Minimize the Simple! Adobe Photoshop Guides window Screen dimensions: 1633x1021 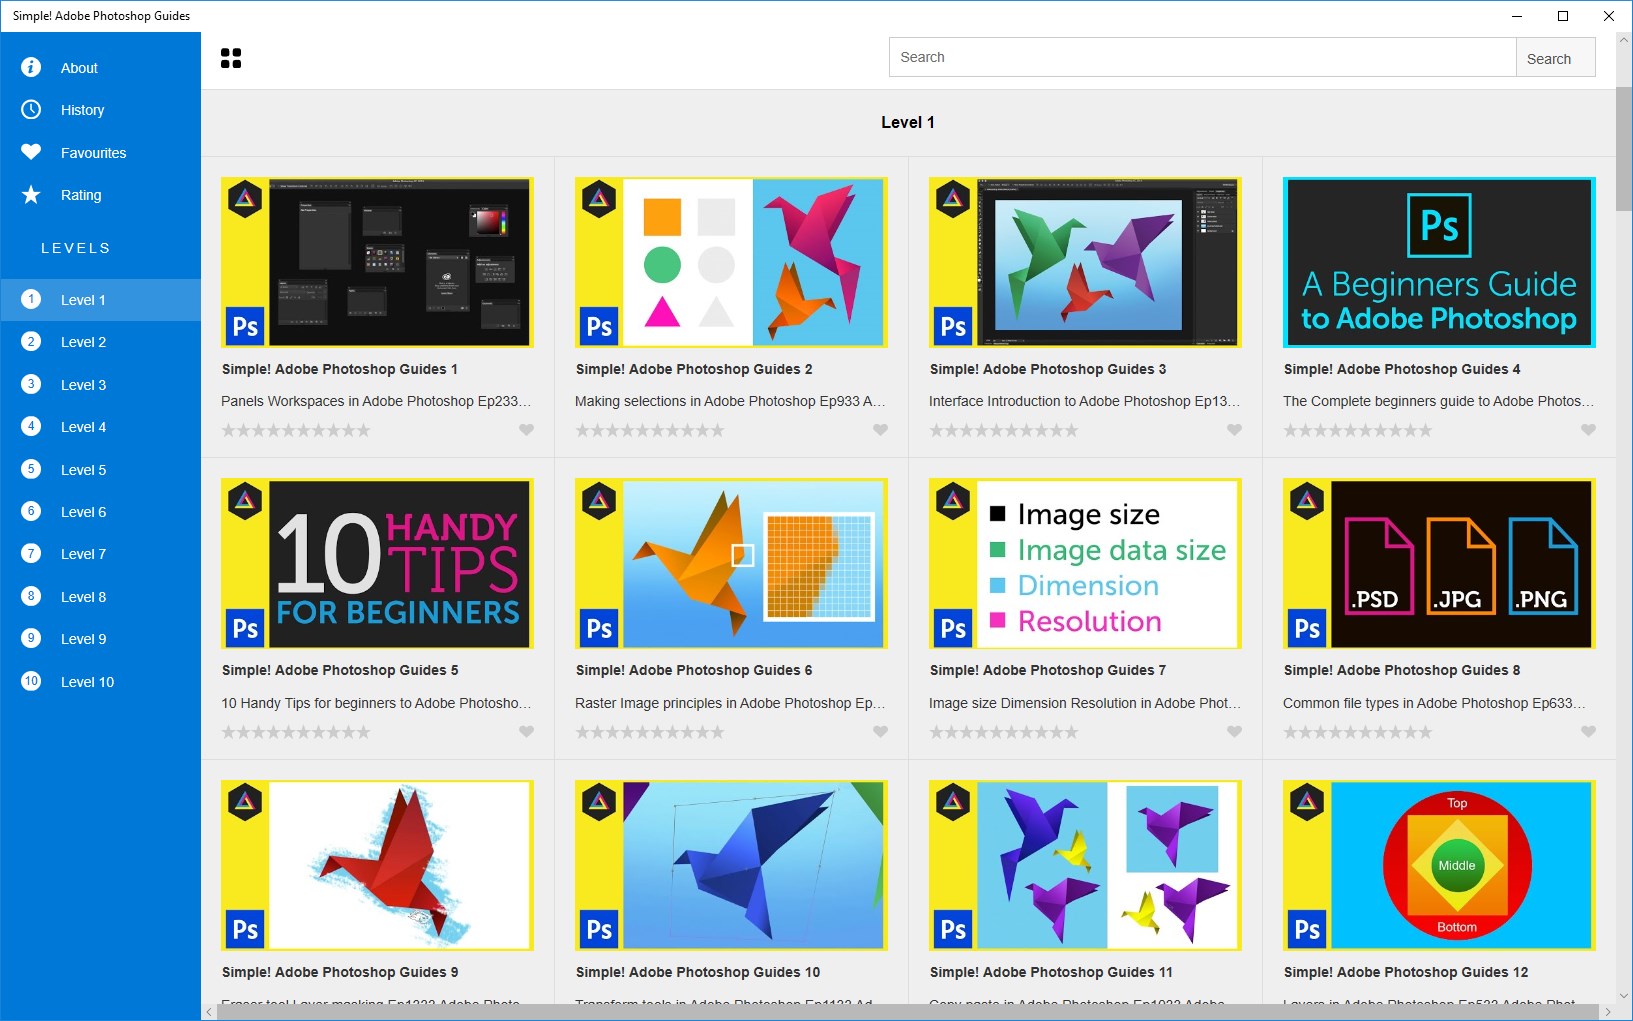click(x=1517, y=16)
